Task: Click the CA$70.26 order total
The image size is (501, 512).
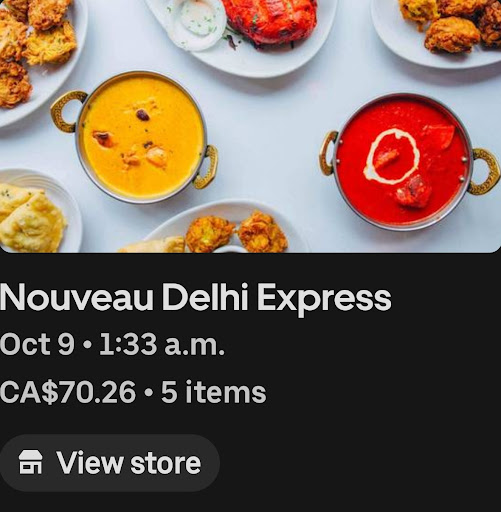Action: [x=68, y=392]
